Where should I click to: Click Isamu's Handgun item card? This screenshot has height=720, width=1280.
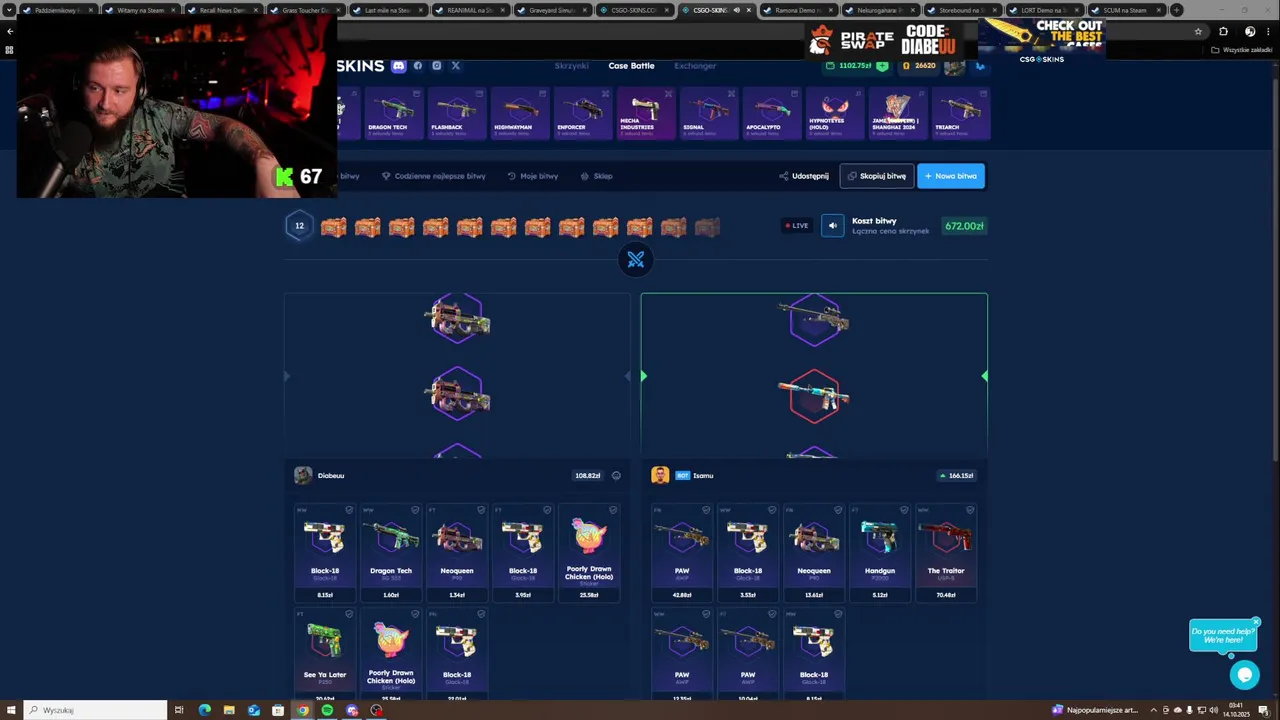click(x=880, y=553)
